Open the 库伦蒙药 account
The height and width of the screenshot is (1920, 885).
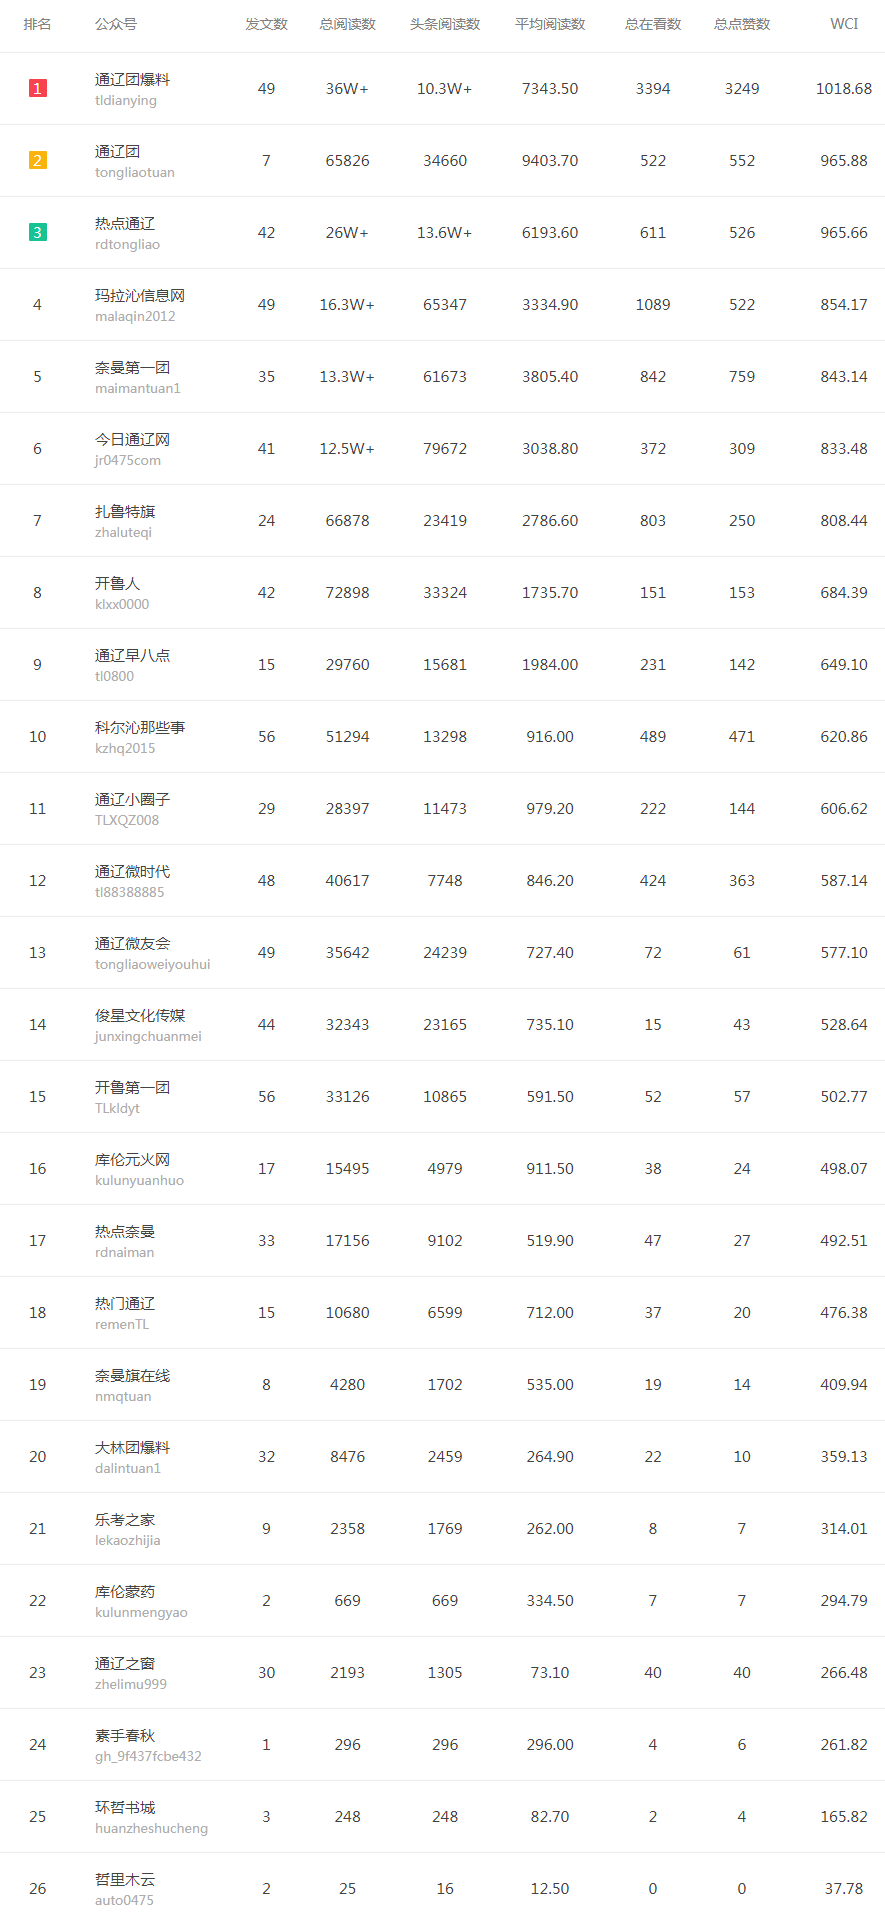tap(125, 1592)
